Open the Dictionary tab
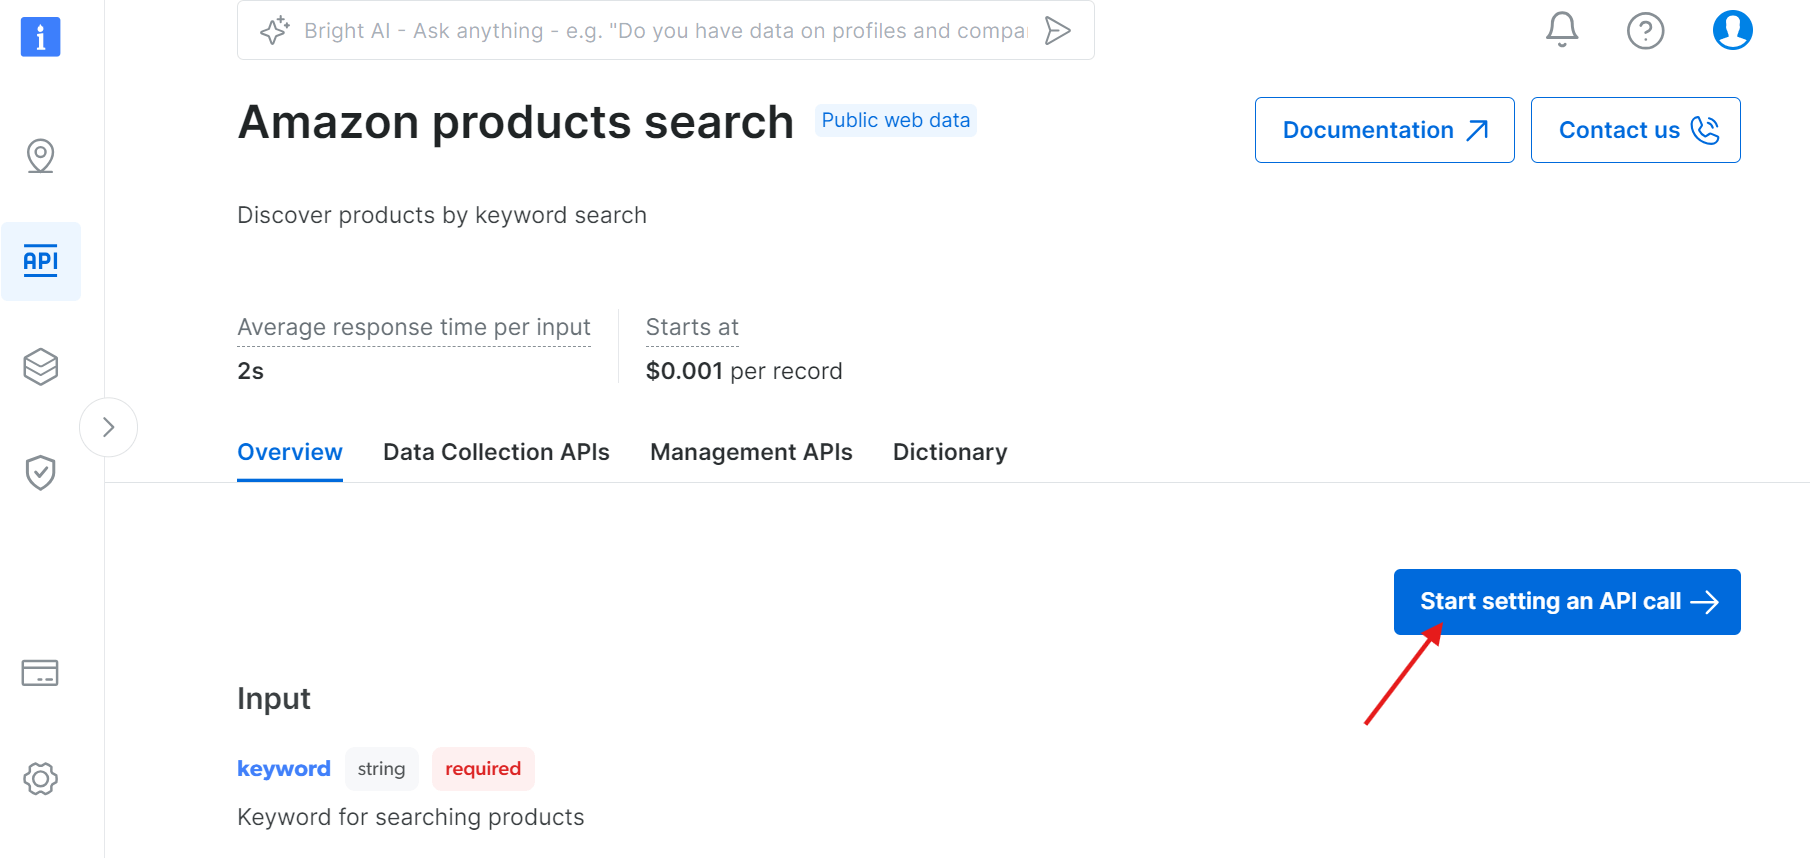 pos(949,452)
